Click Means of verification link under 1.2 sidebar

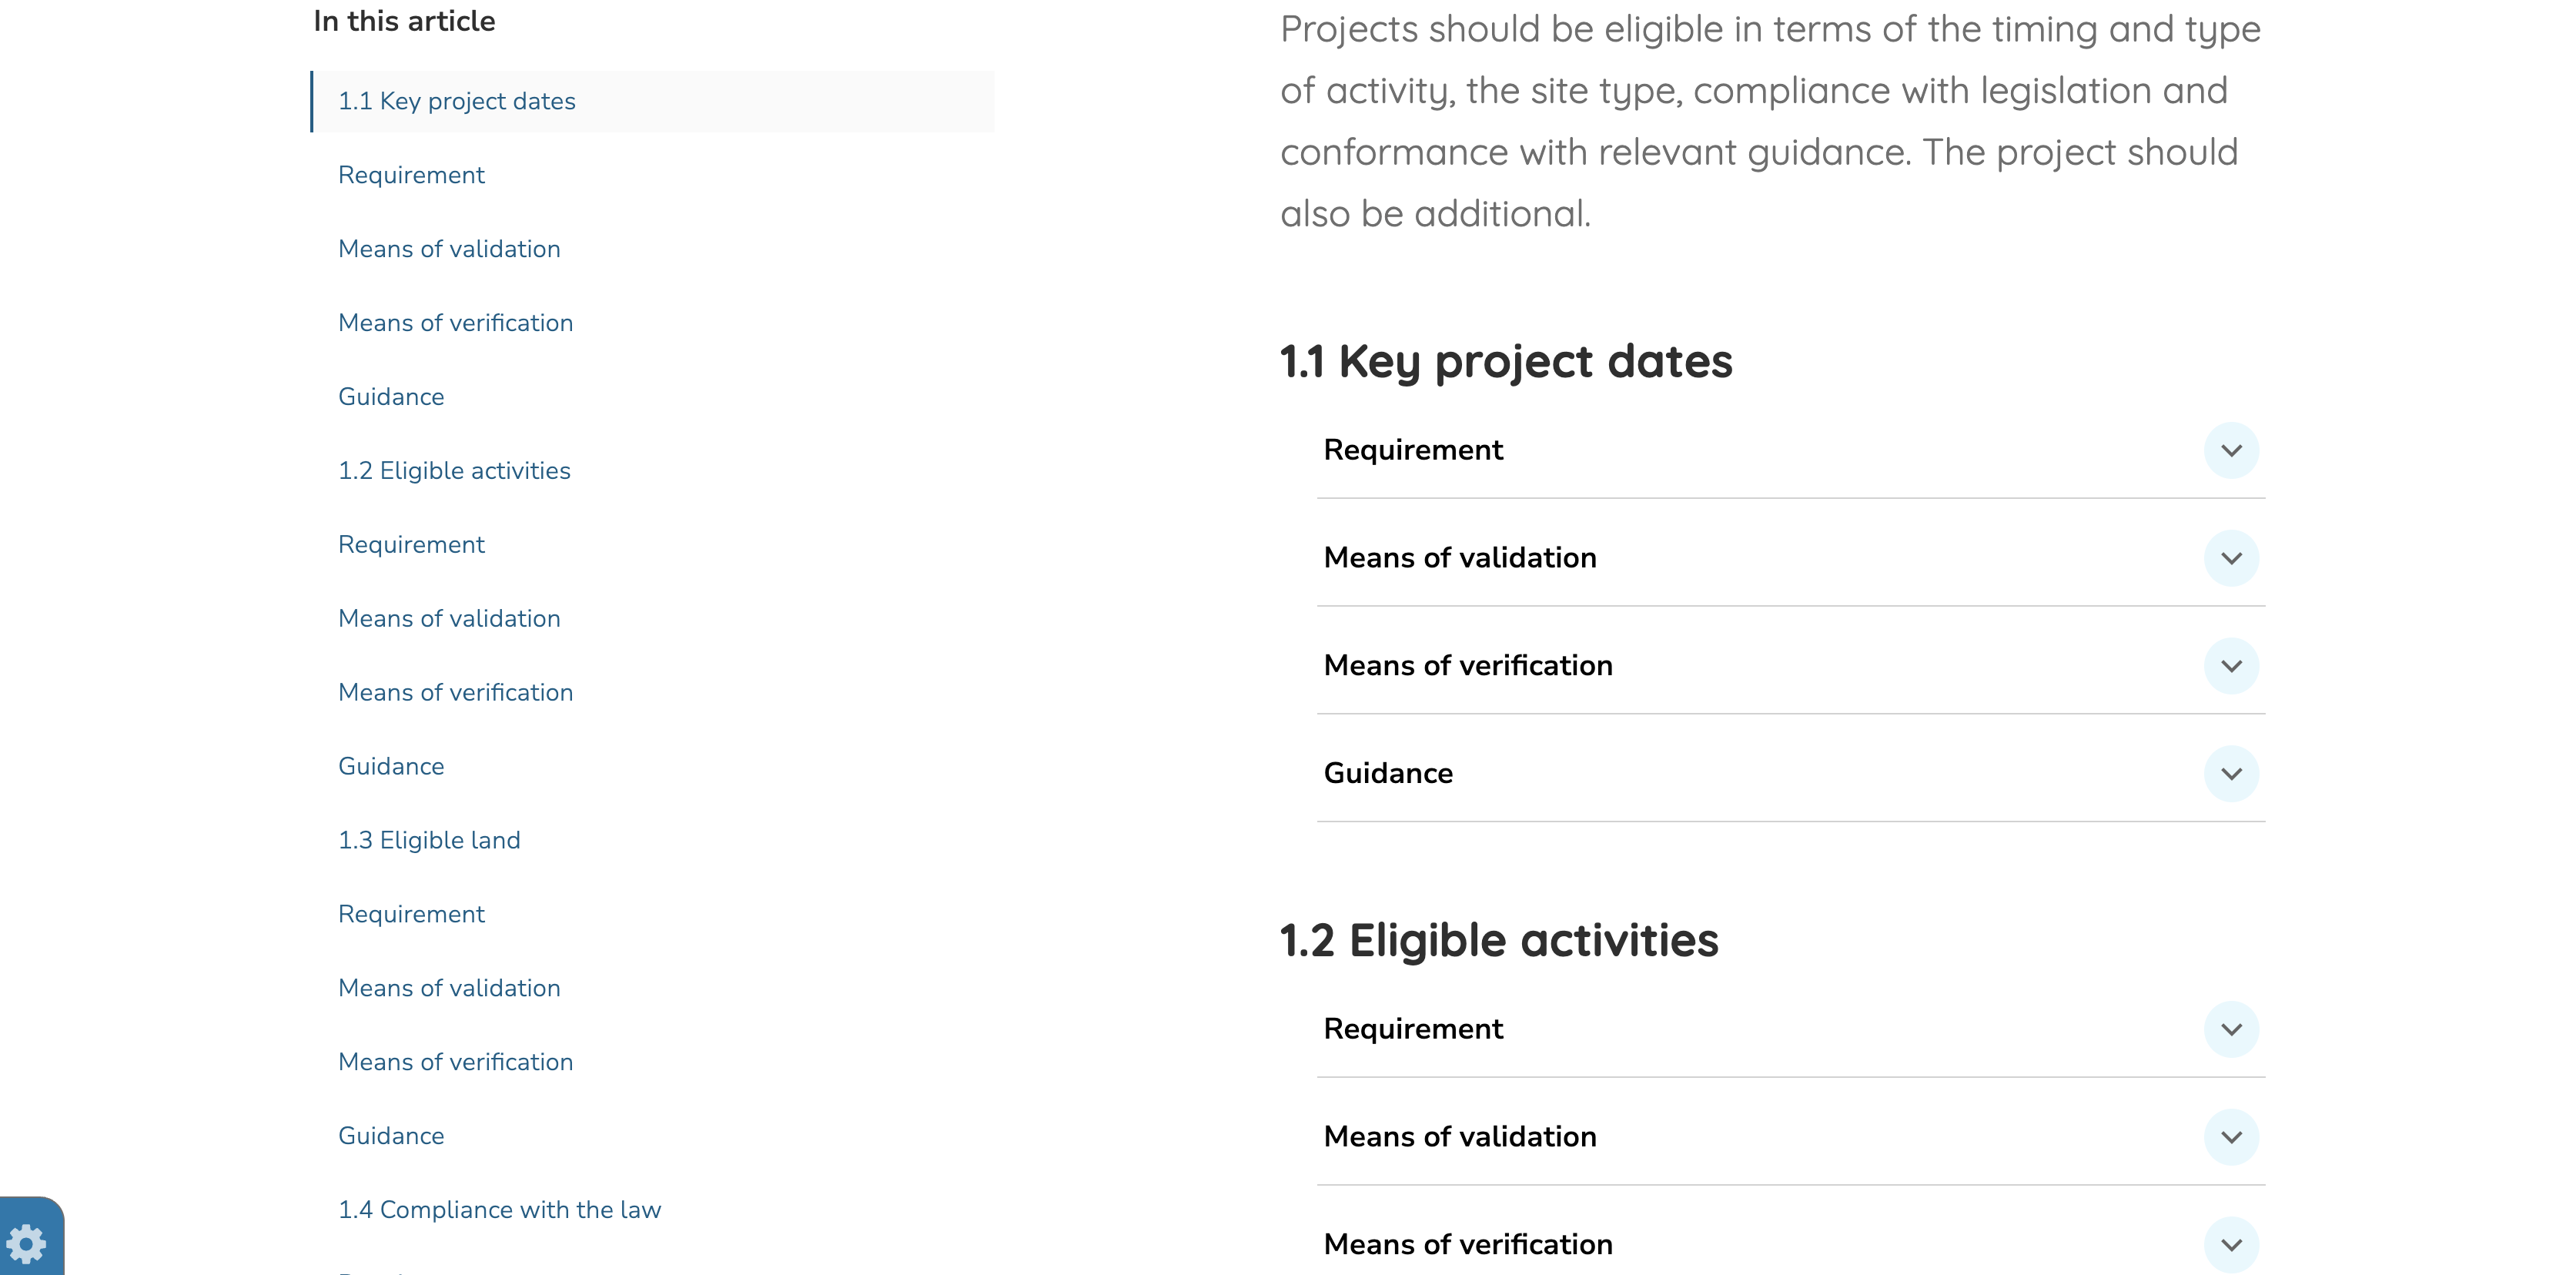coord(455,692)
